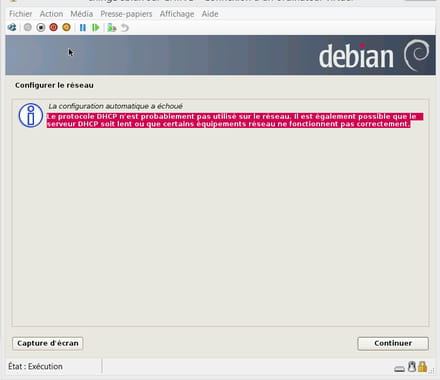Image resolution: width=440 pixels, height=380 pixels.
Task: Click the Debian swirl logo
Action: (x=416, y=55)
